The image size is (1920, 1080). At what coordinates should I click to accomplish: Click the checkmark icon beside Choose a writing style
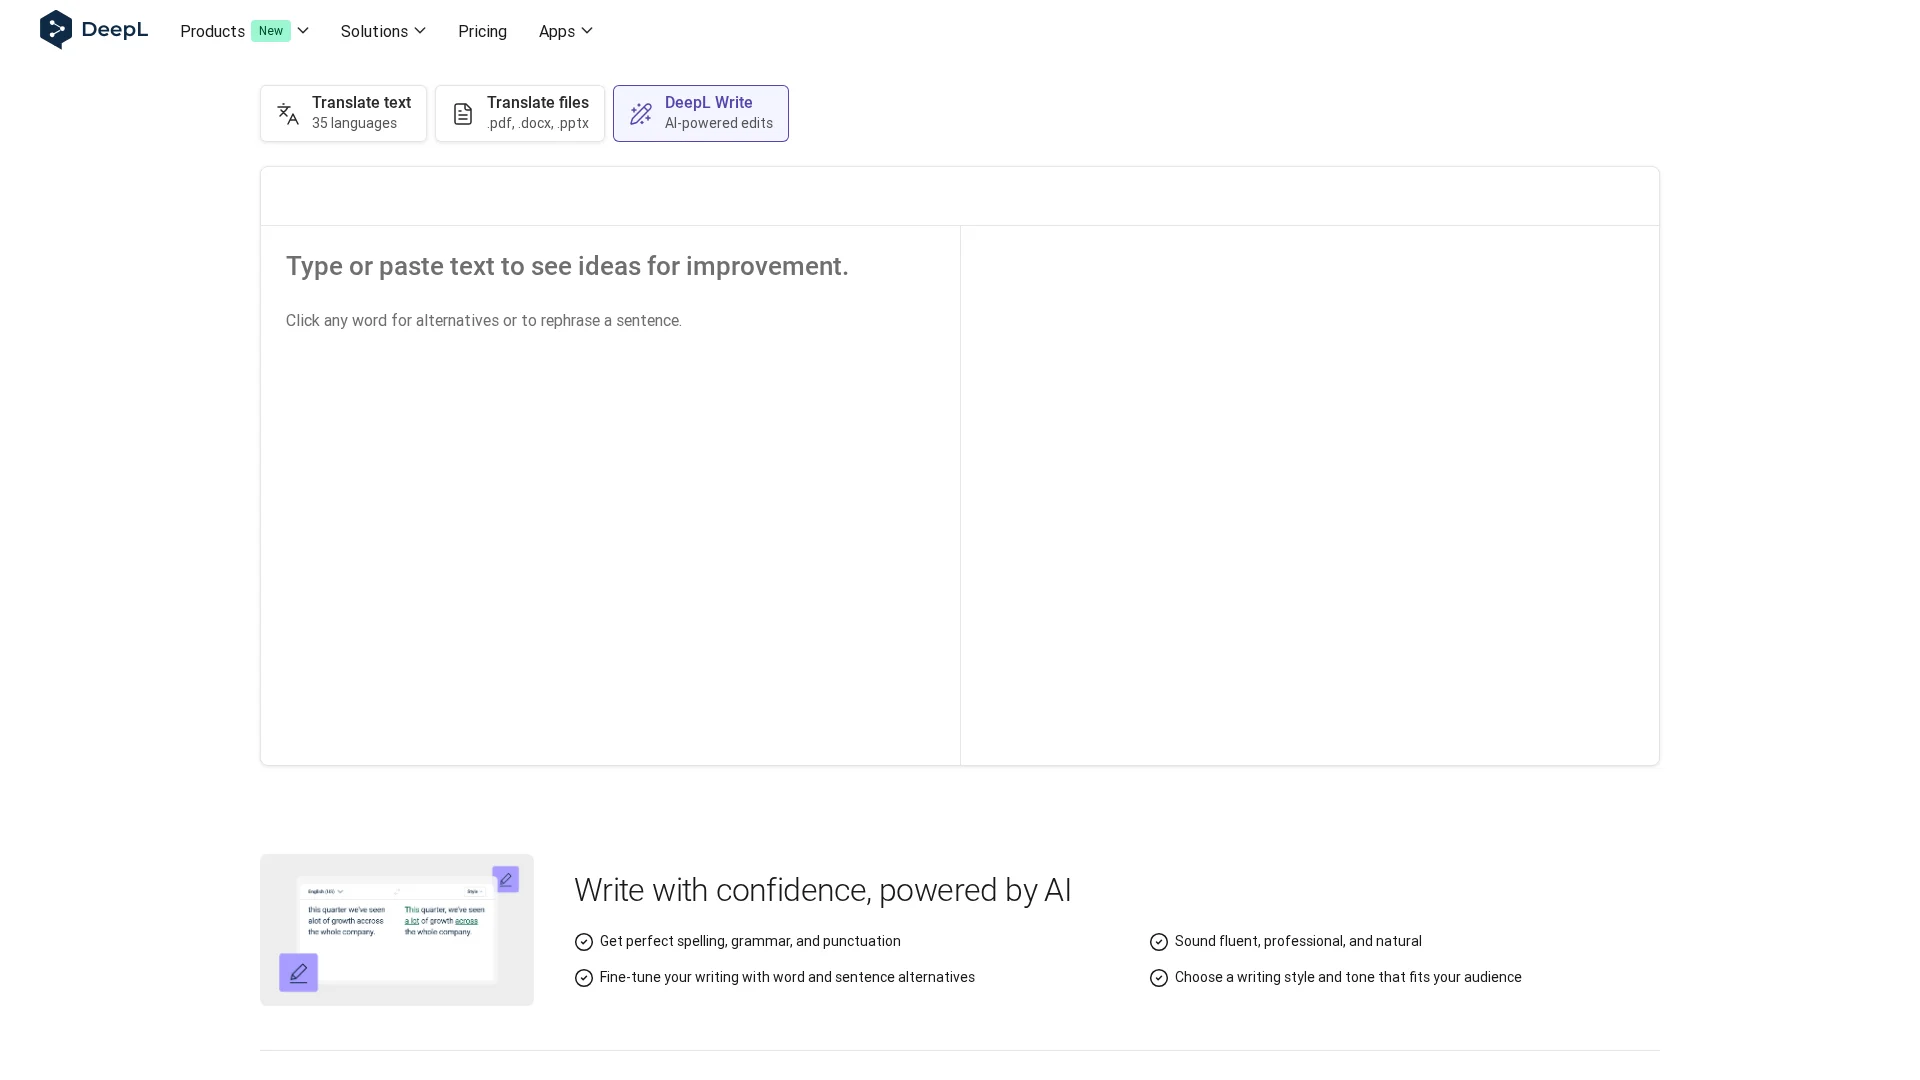pyautogui.click(x=1159, y=978)
